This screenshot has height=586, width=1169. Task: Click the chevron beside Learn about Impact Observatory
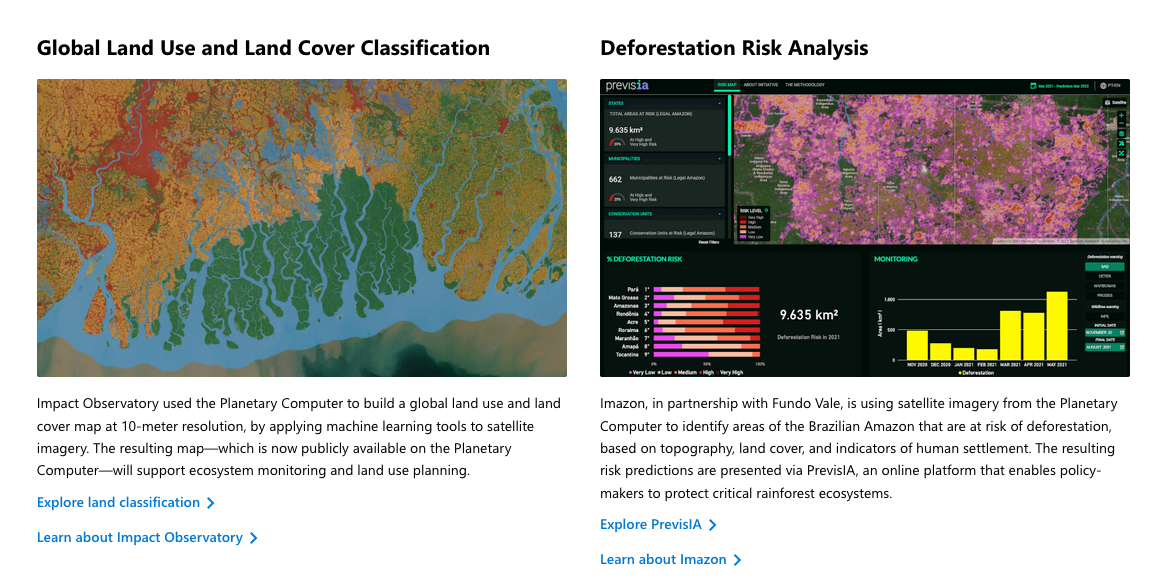(x=254, y=538)
